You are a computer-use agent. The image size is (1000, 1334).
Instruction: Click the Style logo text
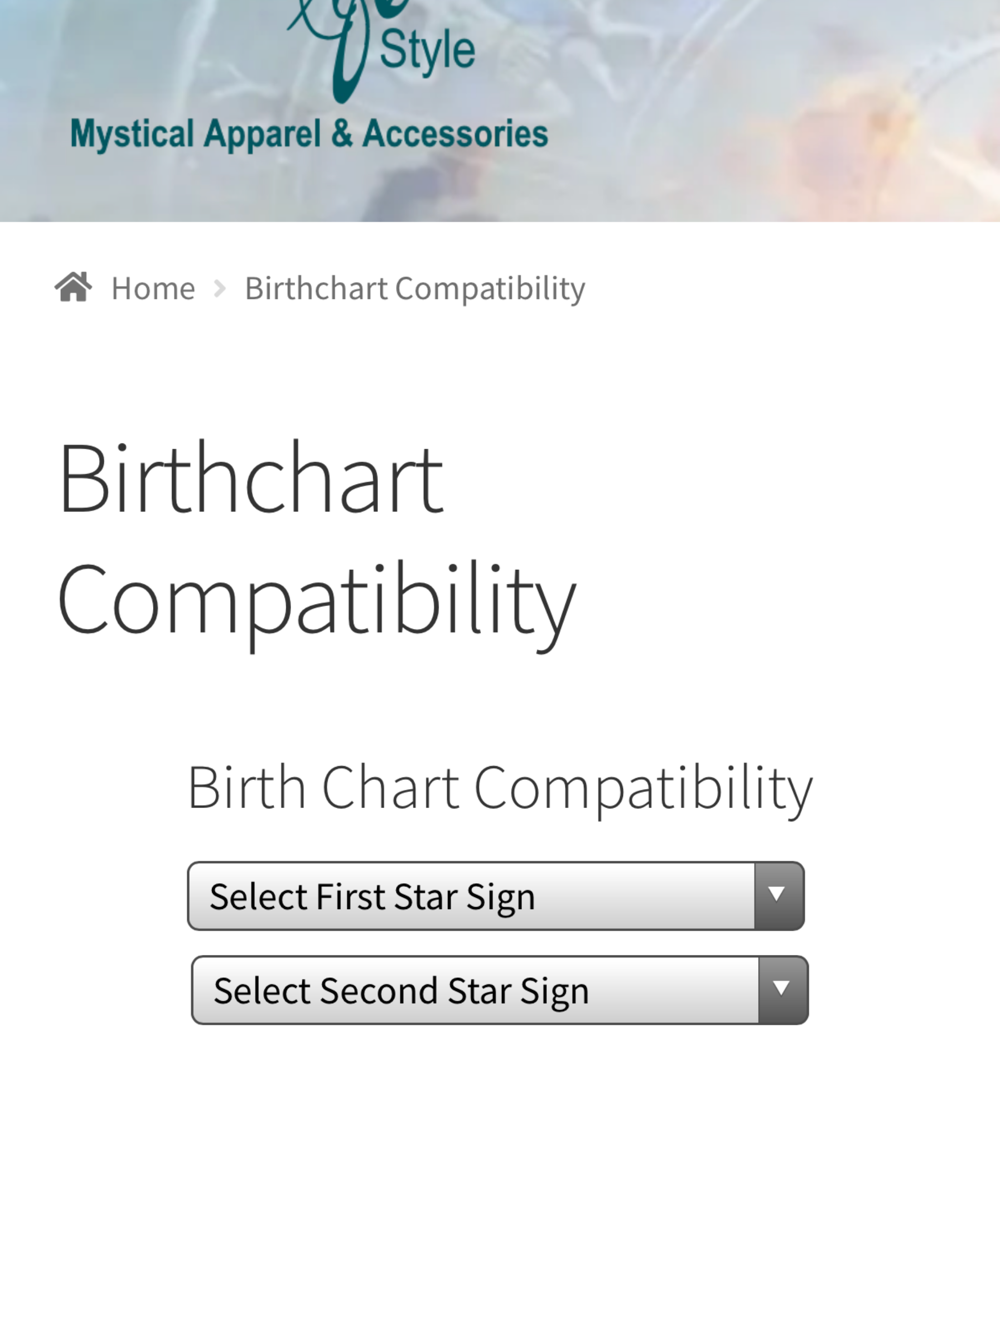click(427, 52)
